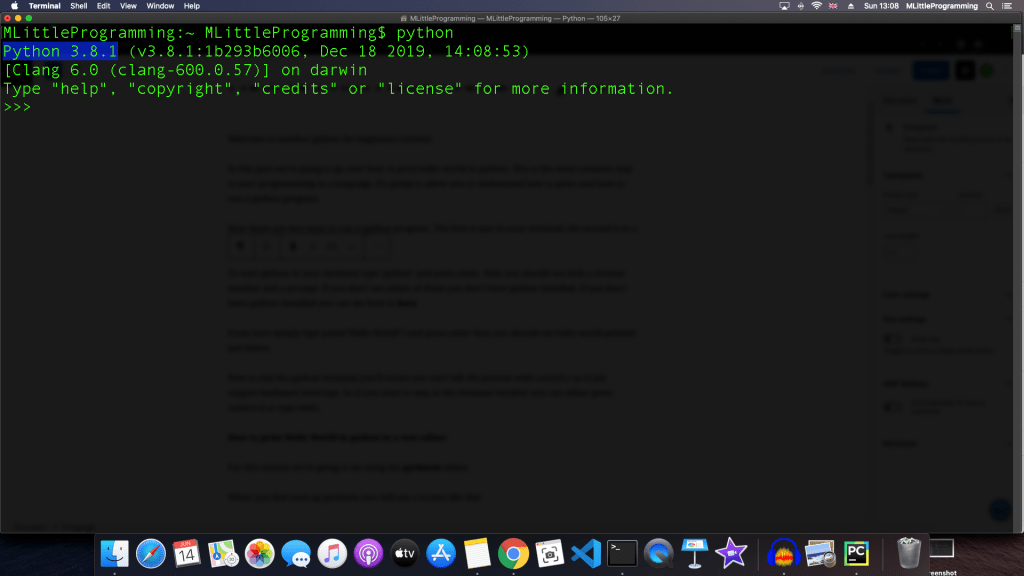Open Google Chrome in the dock
The height and width of the screenshot is (576, 1024).
[x=513, y=552]
